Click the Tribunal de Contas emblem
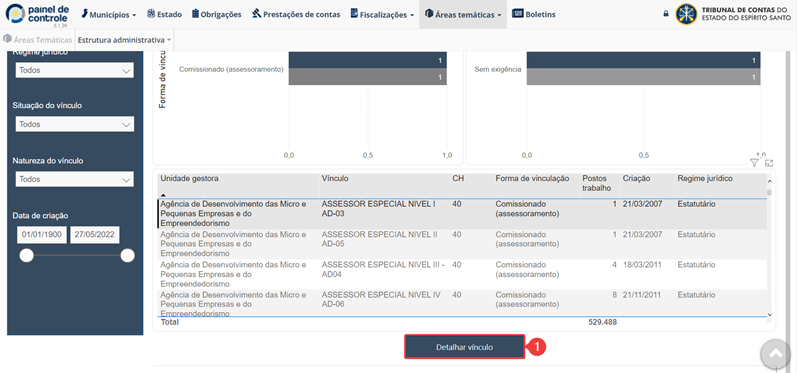Screen dimensions: 797x373 [x=686, y=14]
